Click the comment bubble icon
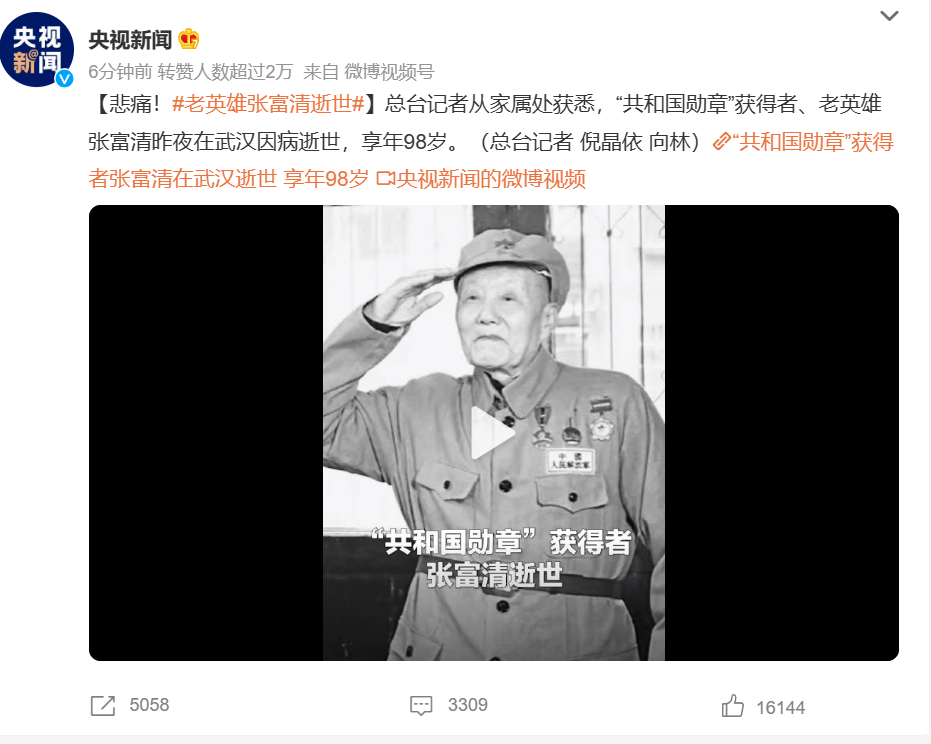This screenshot has height=744, width=931. [x=421, y=705]
